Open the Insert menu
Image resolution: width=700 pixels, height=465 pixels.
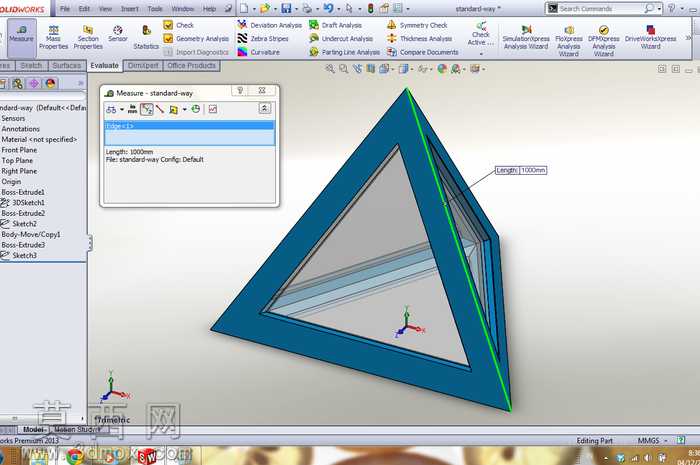pos(129,8)
